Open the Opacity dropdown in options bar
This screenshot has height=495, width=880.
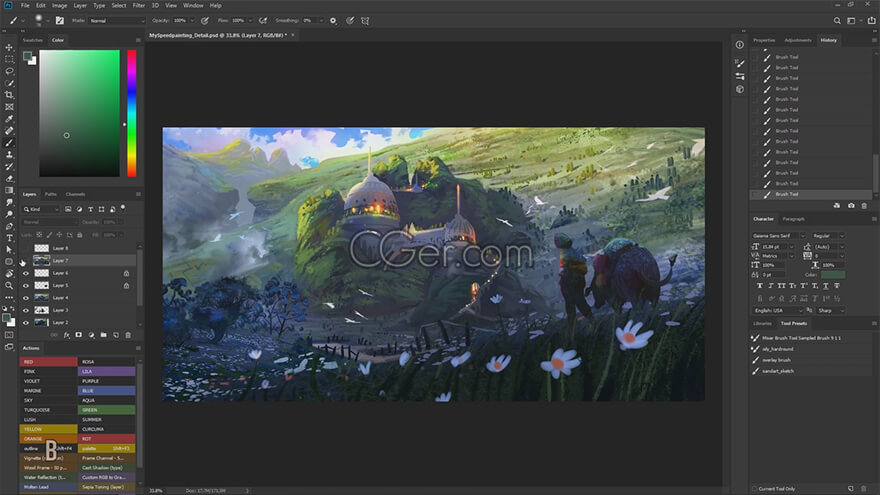pos(192,21)
